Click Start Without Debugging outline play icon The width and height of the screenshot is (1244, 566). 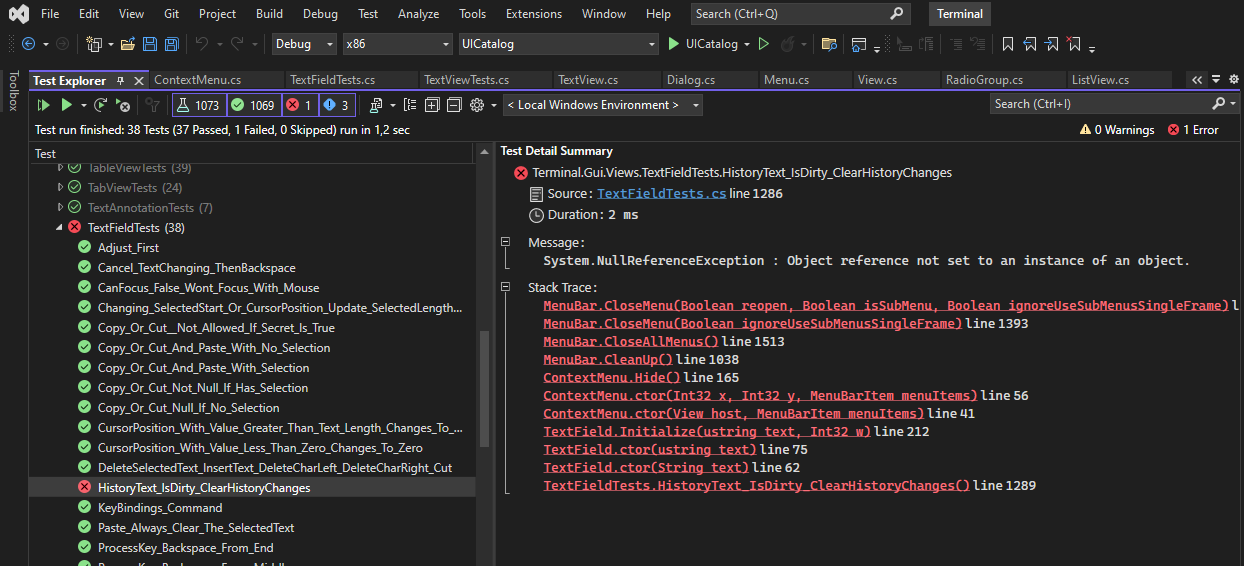pos(764,44)
